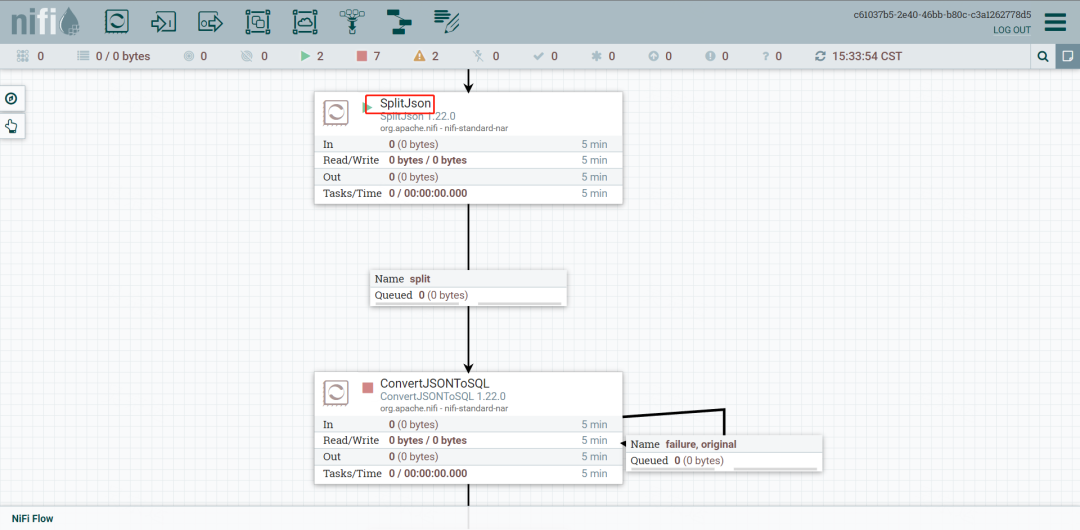1080x530 pixels.
Task: Click the NiFi Flow breadcrumb
Action: click(32, 518)
